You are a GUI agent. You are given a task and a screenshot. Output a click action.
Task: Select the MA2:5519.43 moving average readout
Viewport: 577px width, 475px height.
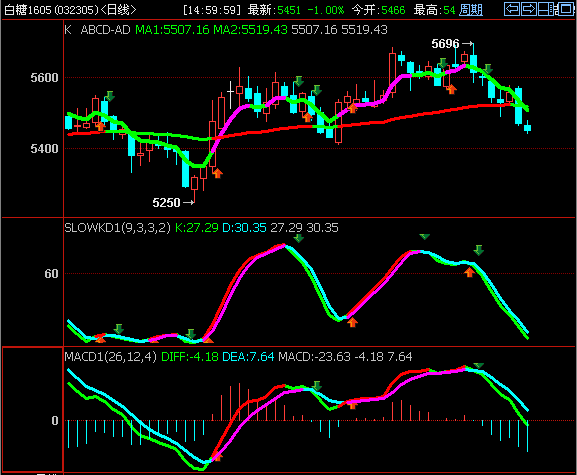pos(250,30)
